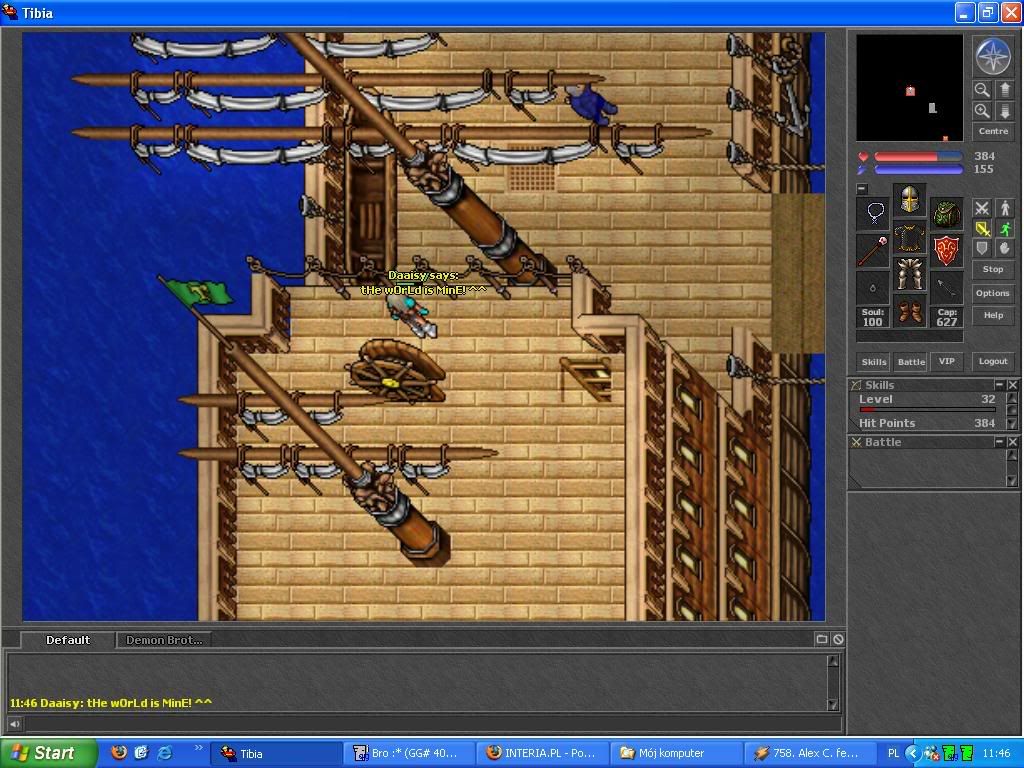Click the Stop button
Image resolution: width=1024 pixels, height=768 pixels.
pos(993,269)
